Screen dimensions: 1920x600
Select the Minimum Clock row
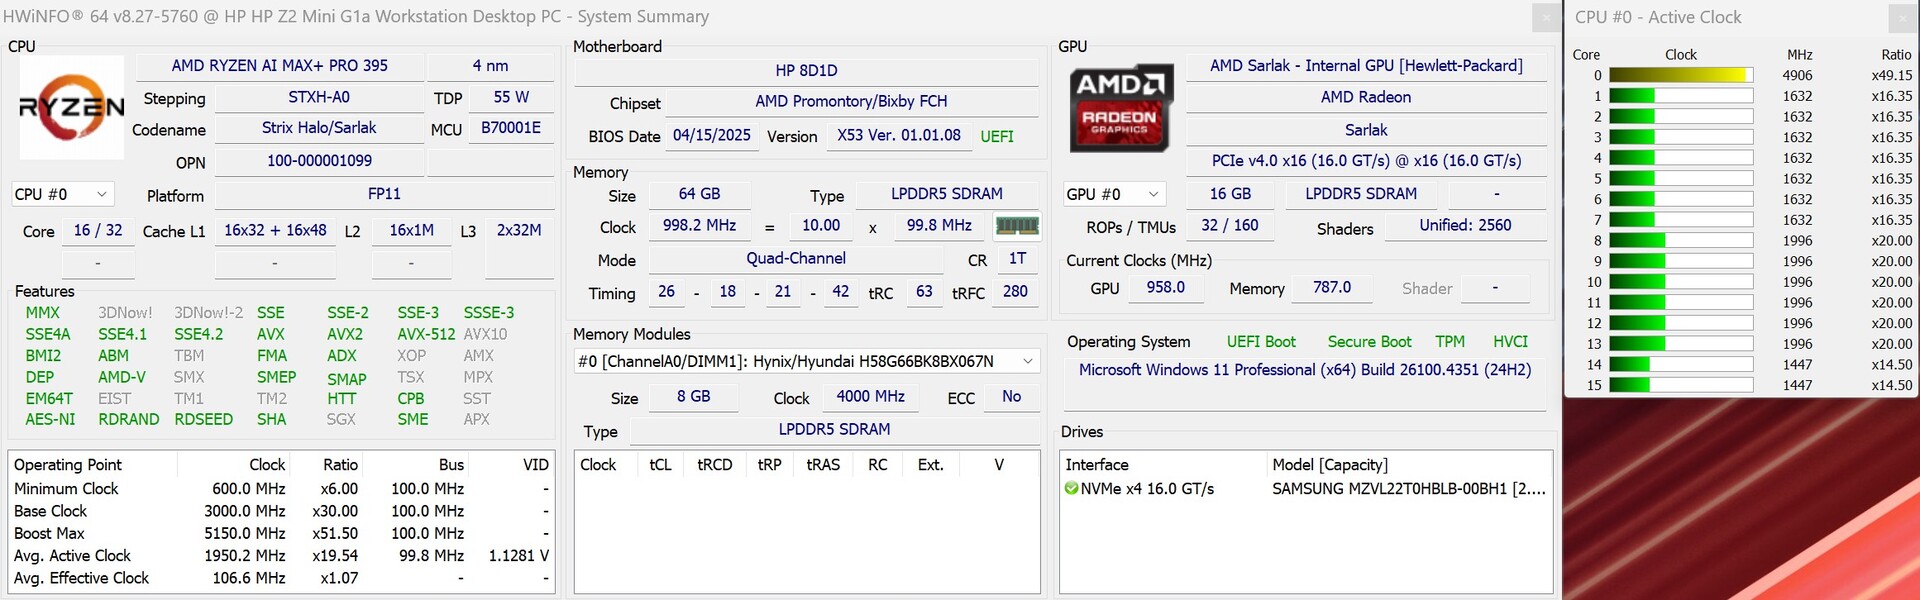tap(281, 489)
